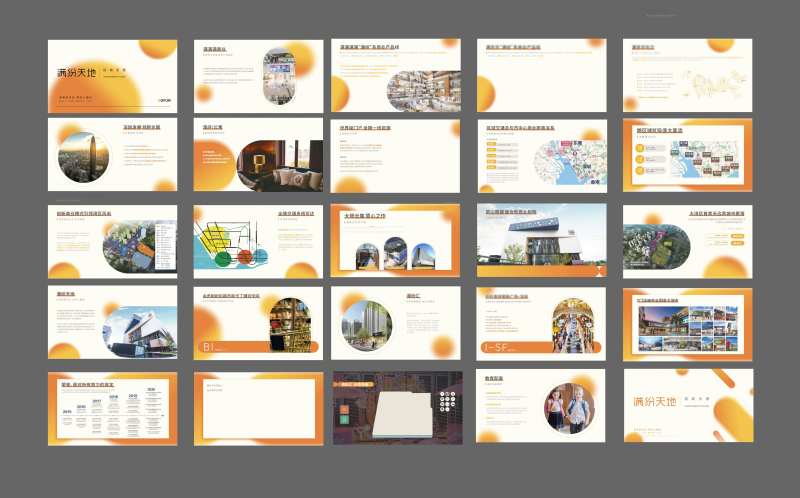This screenshot has height=498, width=800.
Task: Open the slide with the regional map and yellow labels
Action: point(541,156)
